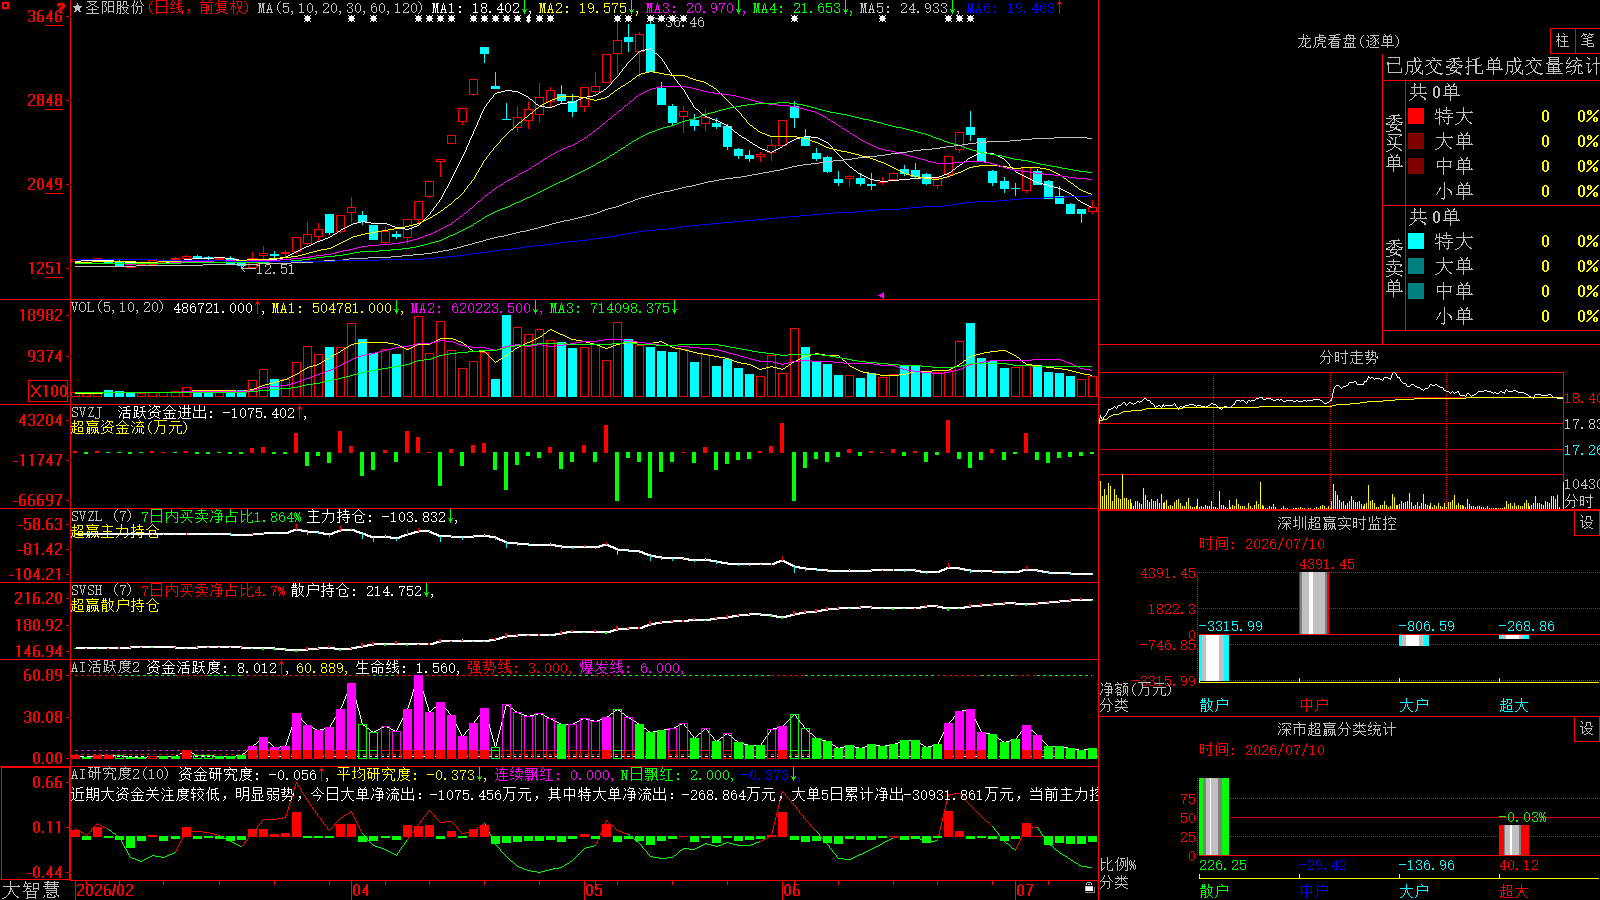Click the red 特大 swatch under 委买单
Image resolution: width=1600 pixels, height=900 pixels.
(x=1416, y=116)
